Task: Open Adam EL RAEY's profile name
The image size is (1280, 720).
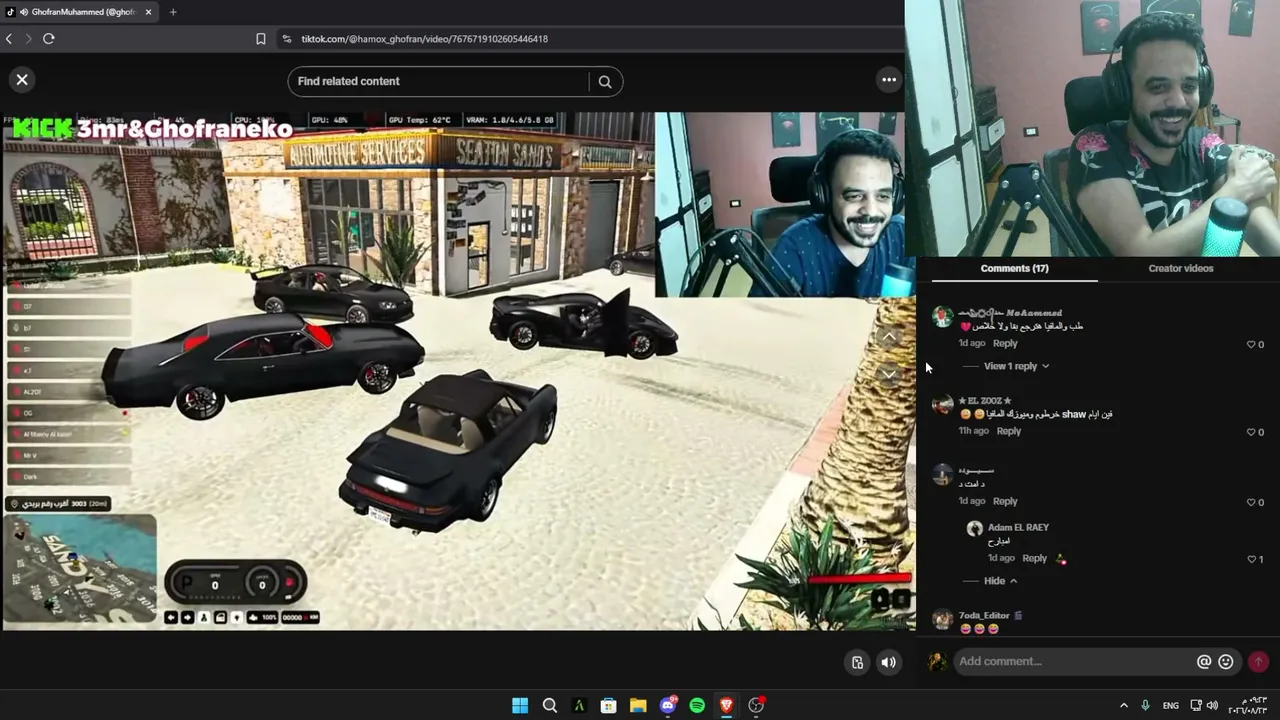Action: pyautogui.click(x=1018, y=527)
